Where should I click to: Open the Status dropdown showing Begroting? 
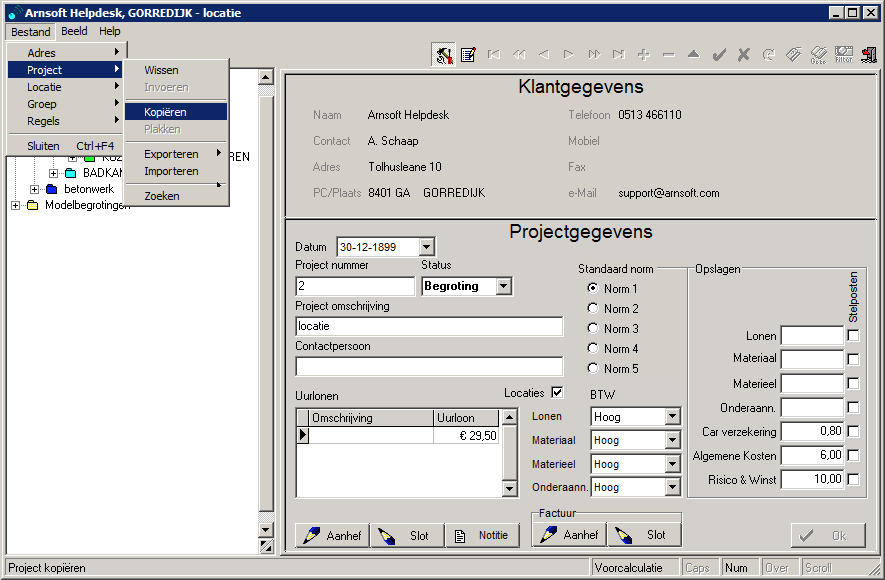pos(503,287)
